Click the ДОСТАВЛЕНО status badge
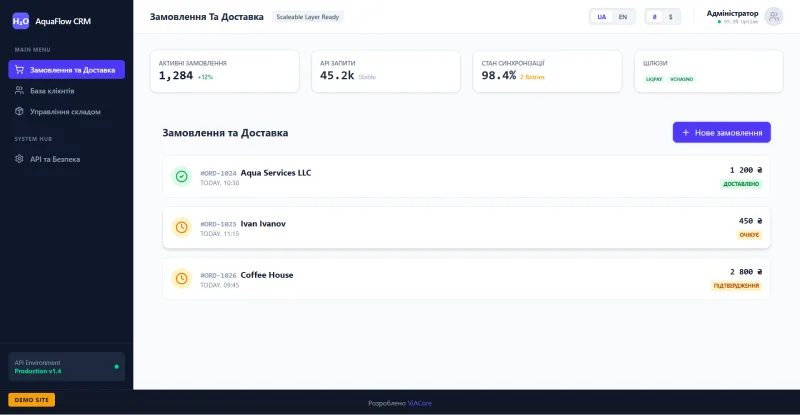This screenshot has width=800, height=415. [x=741, y=184]
